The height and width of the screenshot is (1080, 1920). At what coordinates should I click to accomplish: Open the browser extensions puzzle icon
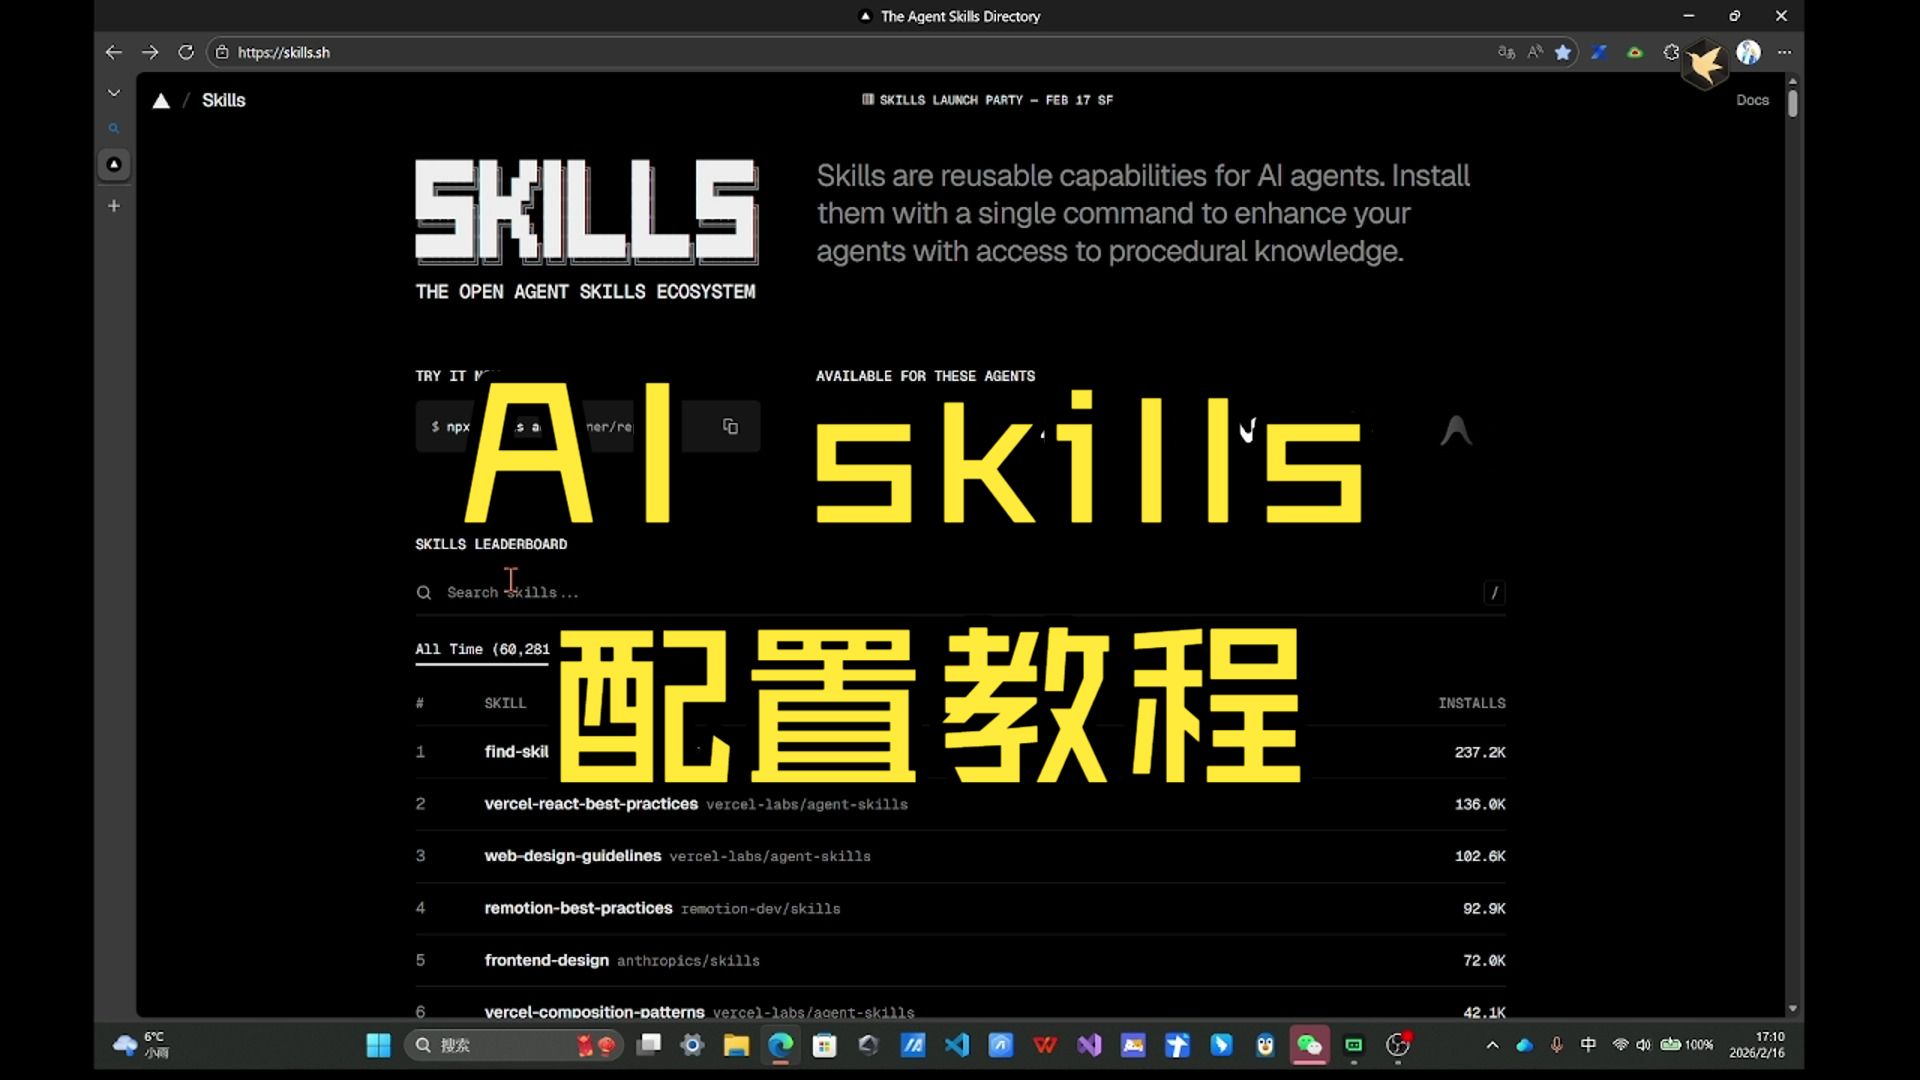point(1671,52)
